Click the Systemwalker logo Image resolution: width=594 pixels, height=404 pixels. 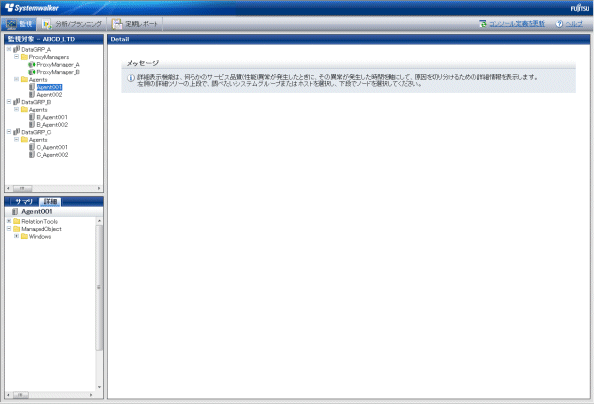point(32,8)
